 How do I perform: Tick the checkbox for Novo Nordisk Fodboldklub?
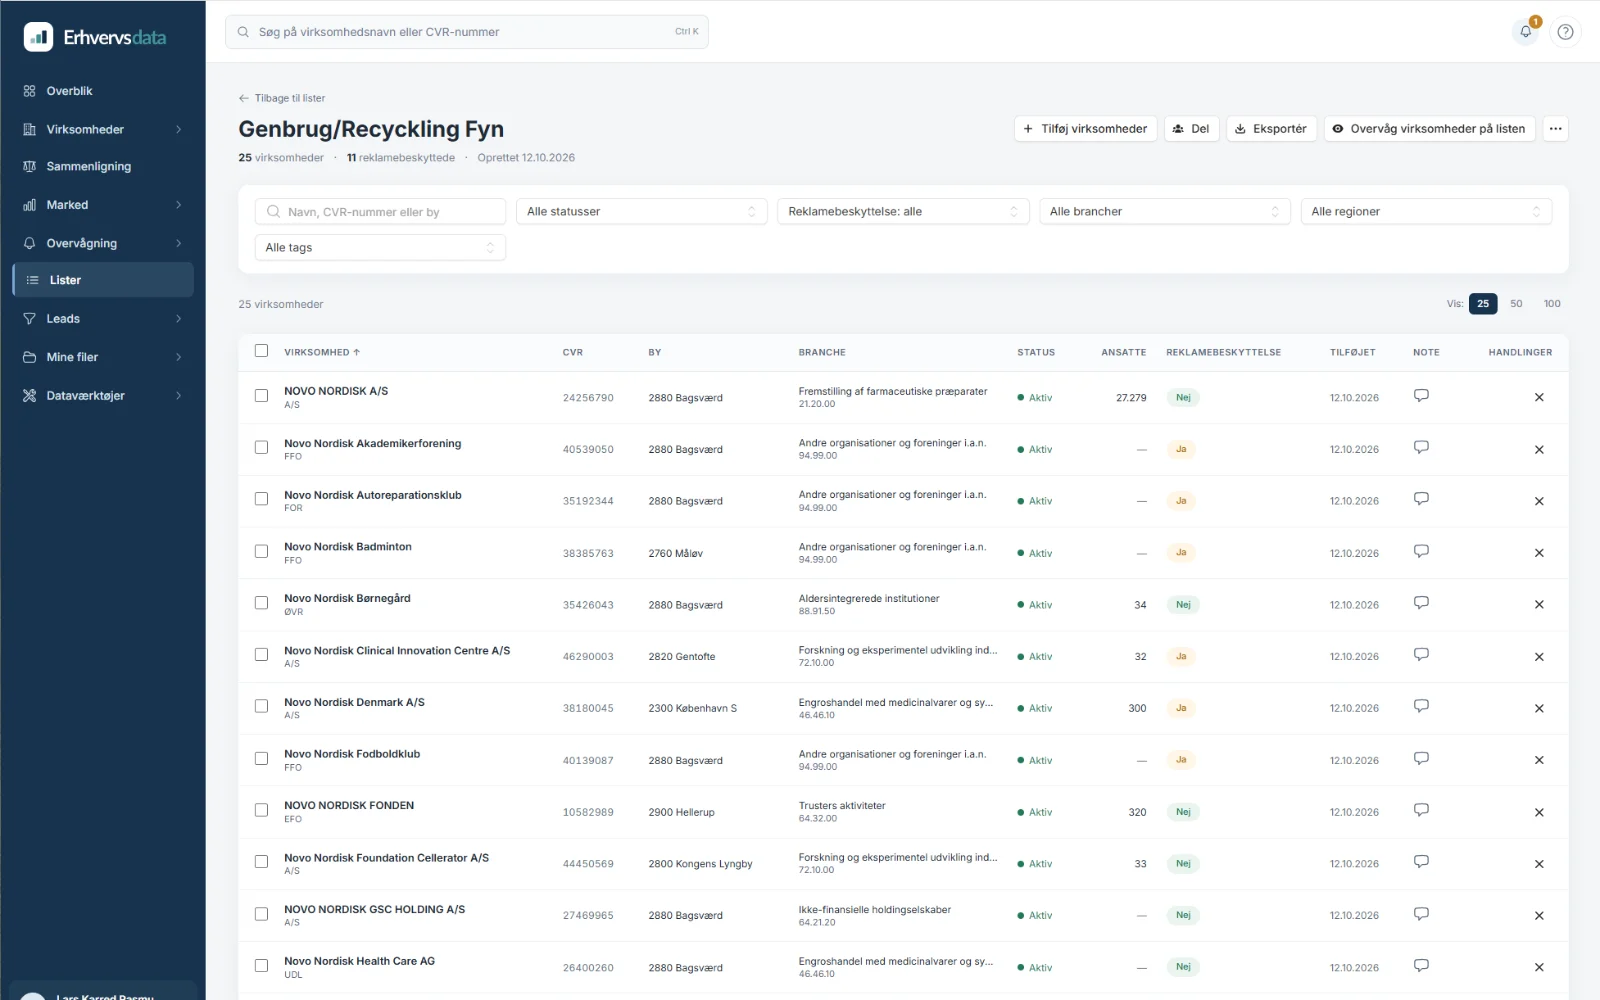pyautogui.click(x=261, y=759)
